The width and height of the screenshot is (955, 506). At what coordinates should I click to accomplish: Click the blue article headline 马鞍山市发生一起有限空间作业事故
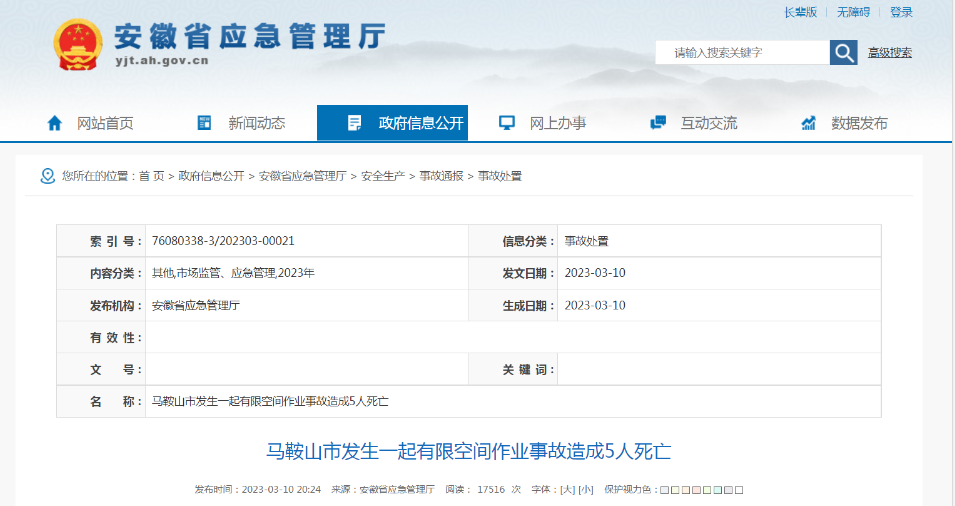tap(468, 451)
